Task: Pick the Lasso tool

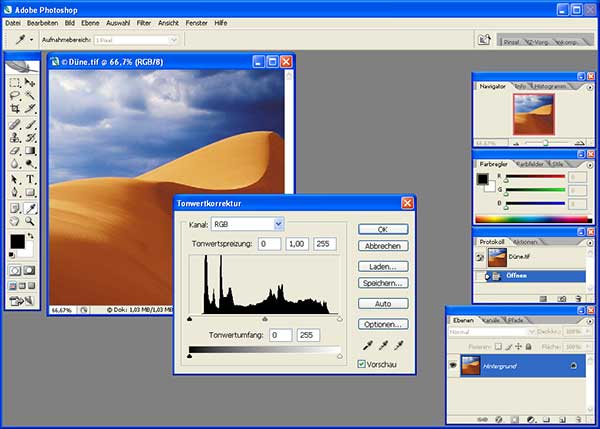Action: [15, 95]
